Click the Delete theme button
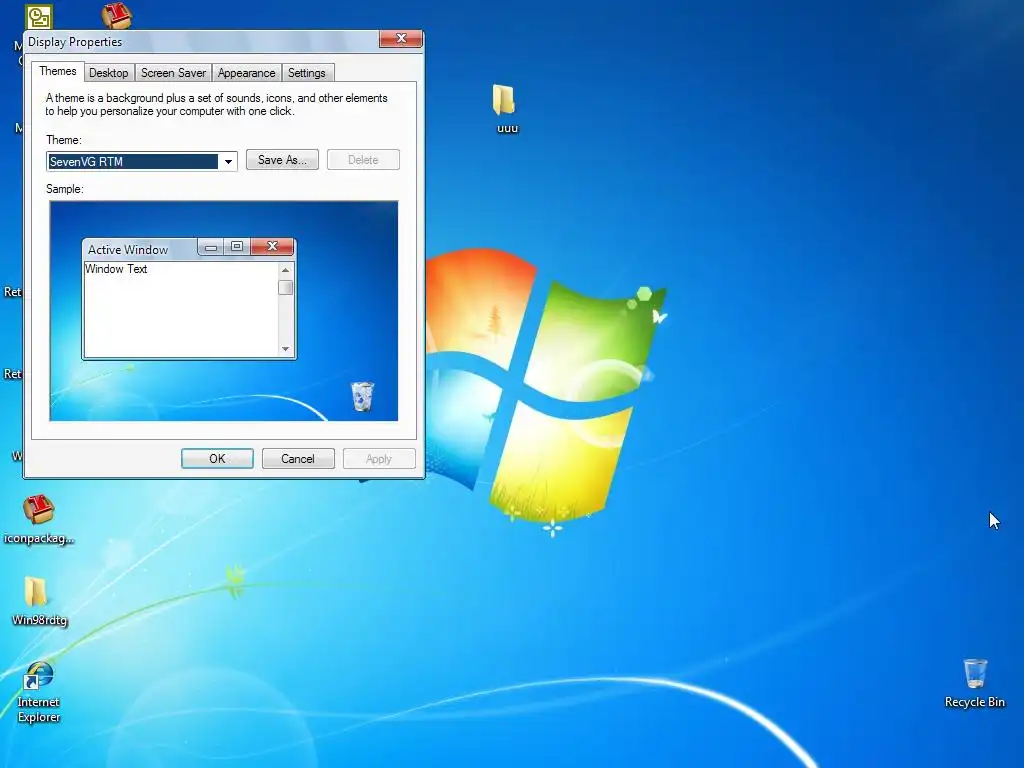This screenshot has height=768, width=1024. click(363, 160)
